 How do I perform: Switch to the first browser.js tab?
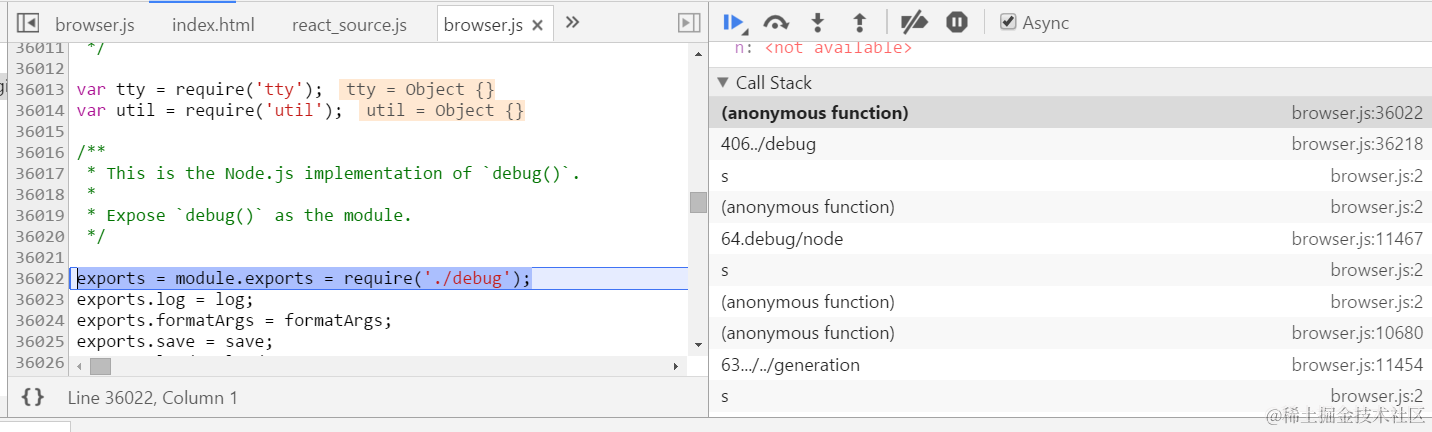point(94,25)
